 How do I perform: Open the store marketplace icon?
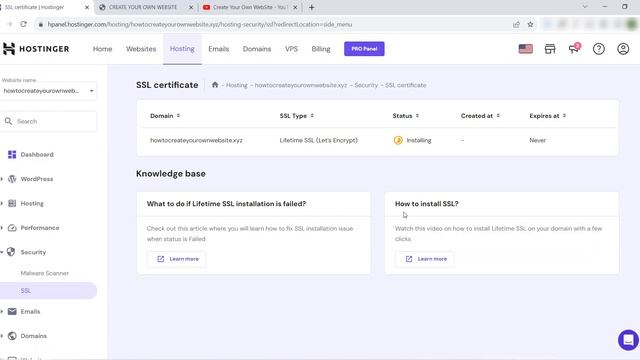(x=550, y=49)
